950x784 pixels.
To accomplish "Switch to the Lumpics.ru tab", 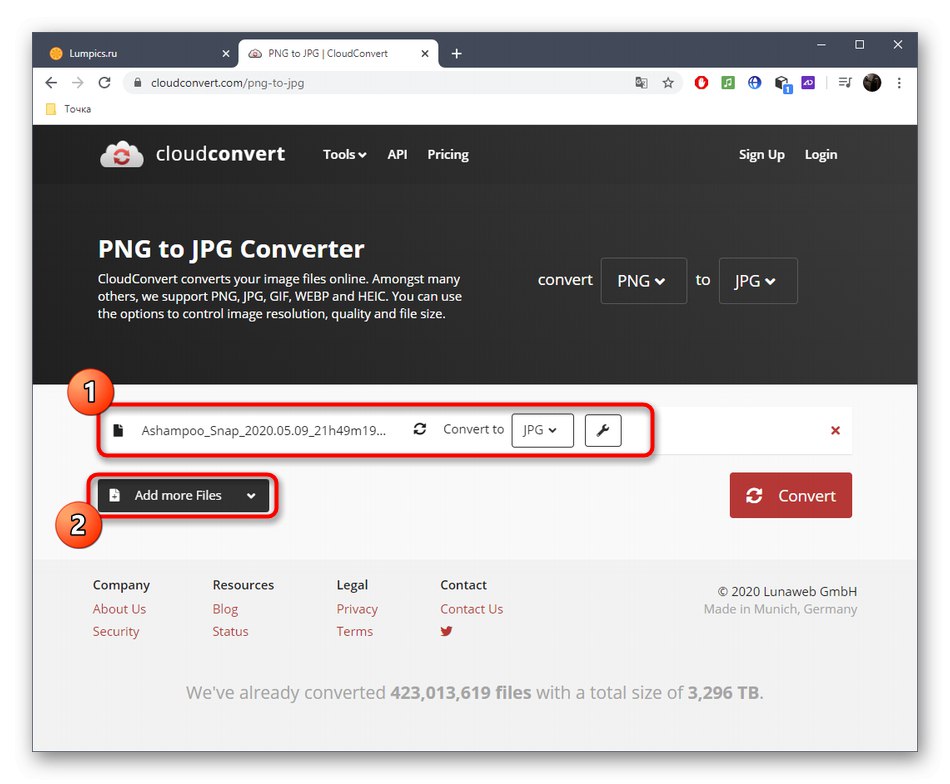I will coord(137,53).
